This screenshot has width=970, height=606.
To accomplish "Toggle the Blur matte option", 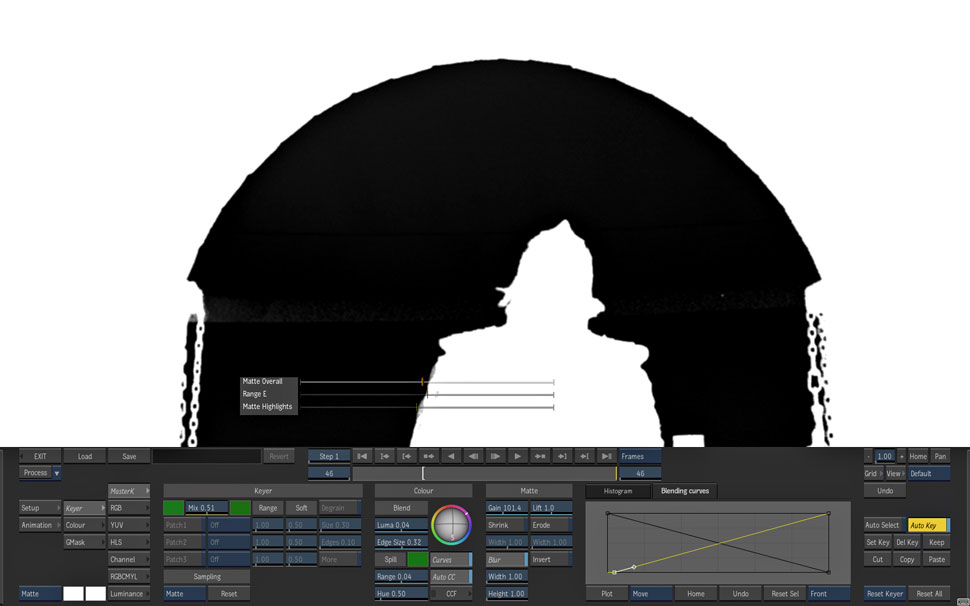I will 506,560.
